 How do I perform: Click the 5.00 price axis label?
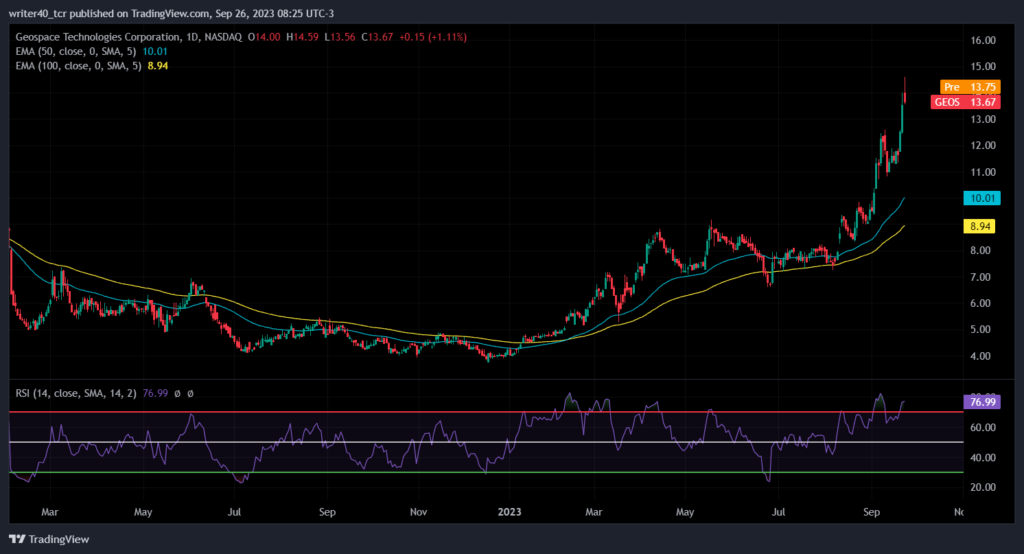[980, 330]
